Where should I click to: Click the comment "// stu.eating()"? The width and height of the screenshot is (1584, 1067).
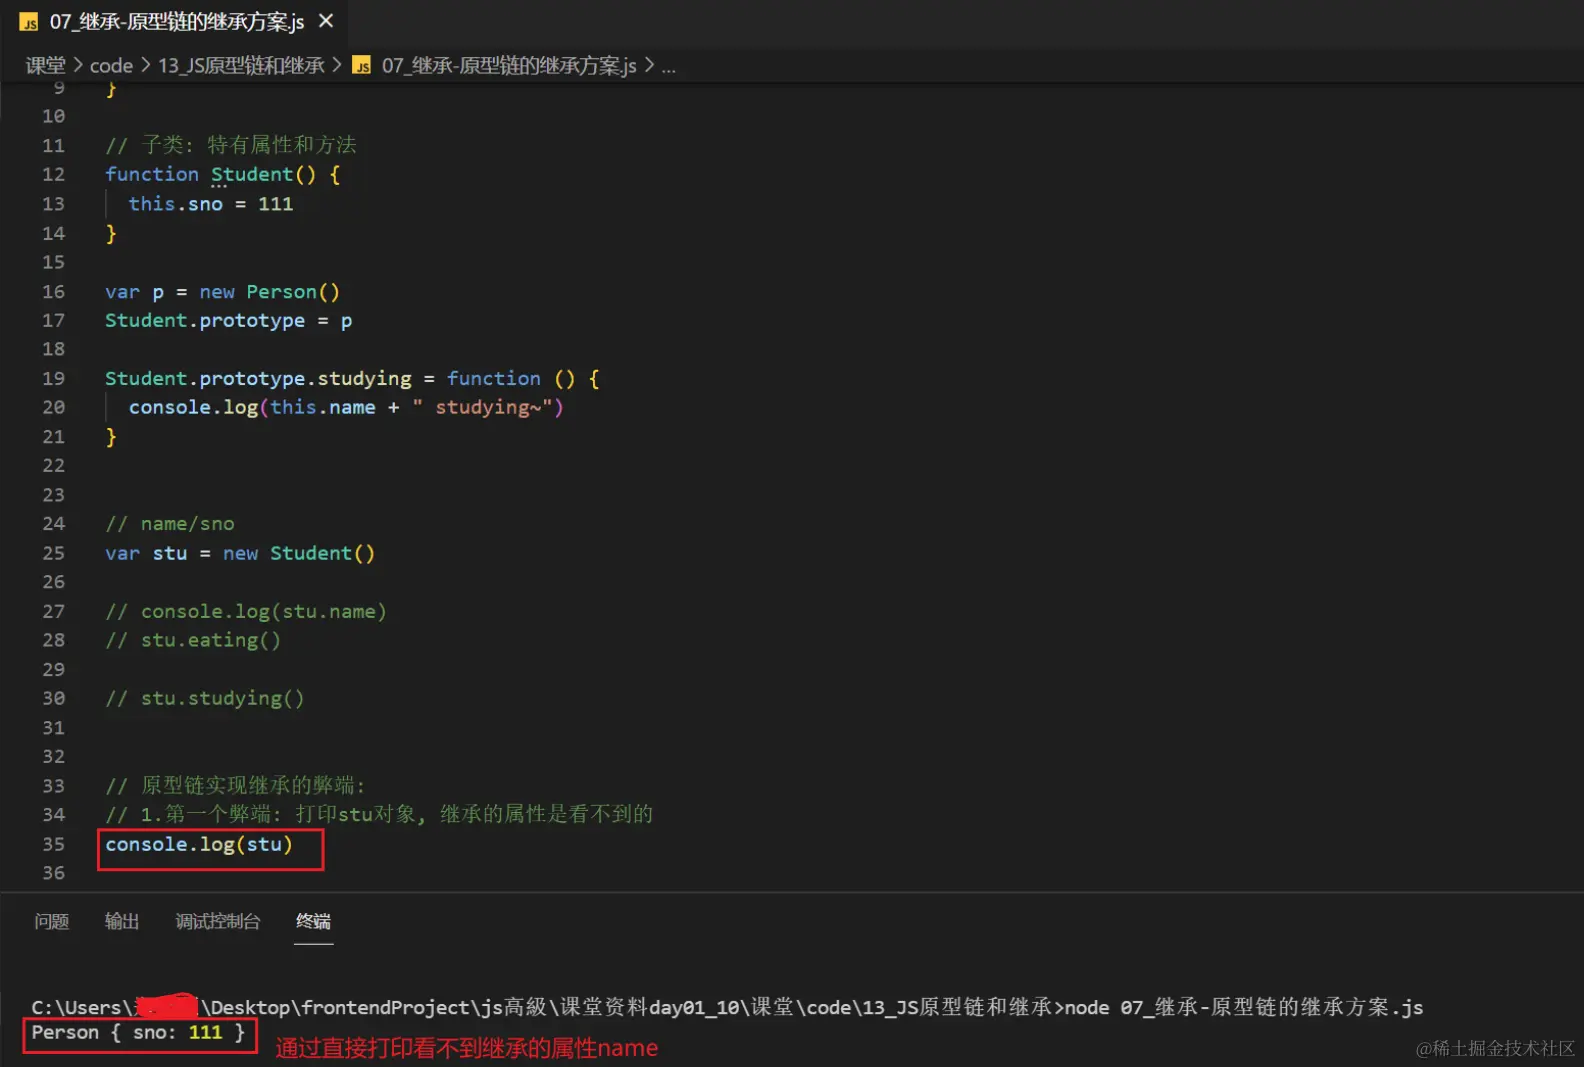pyautogui.click(x=193, y=640)
